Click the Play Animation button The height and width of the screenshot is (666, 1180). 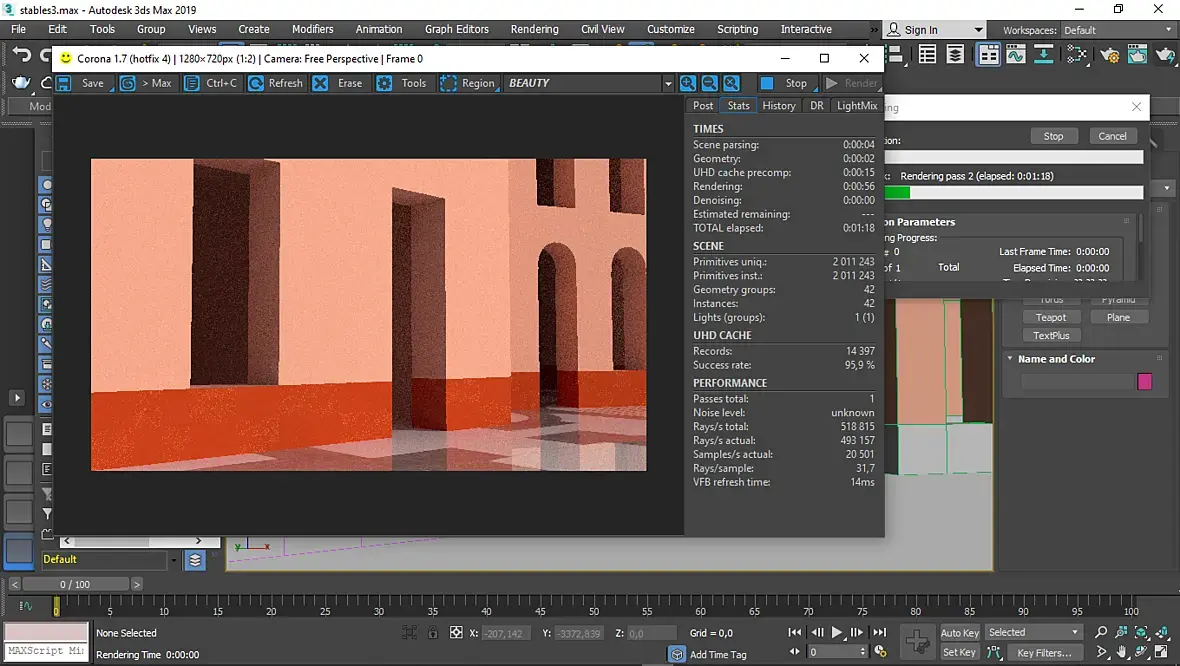point(836,633)
